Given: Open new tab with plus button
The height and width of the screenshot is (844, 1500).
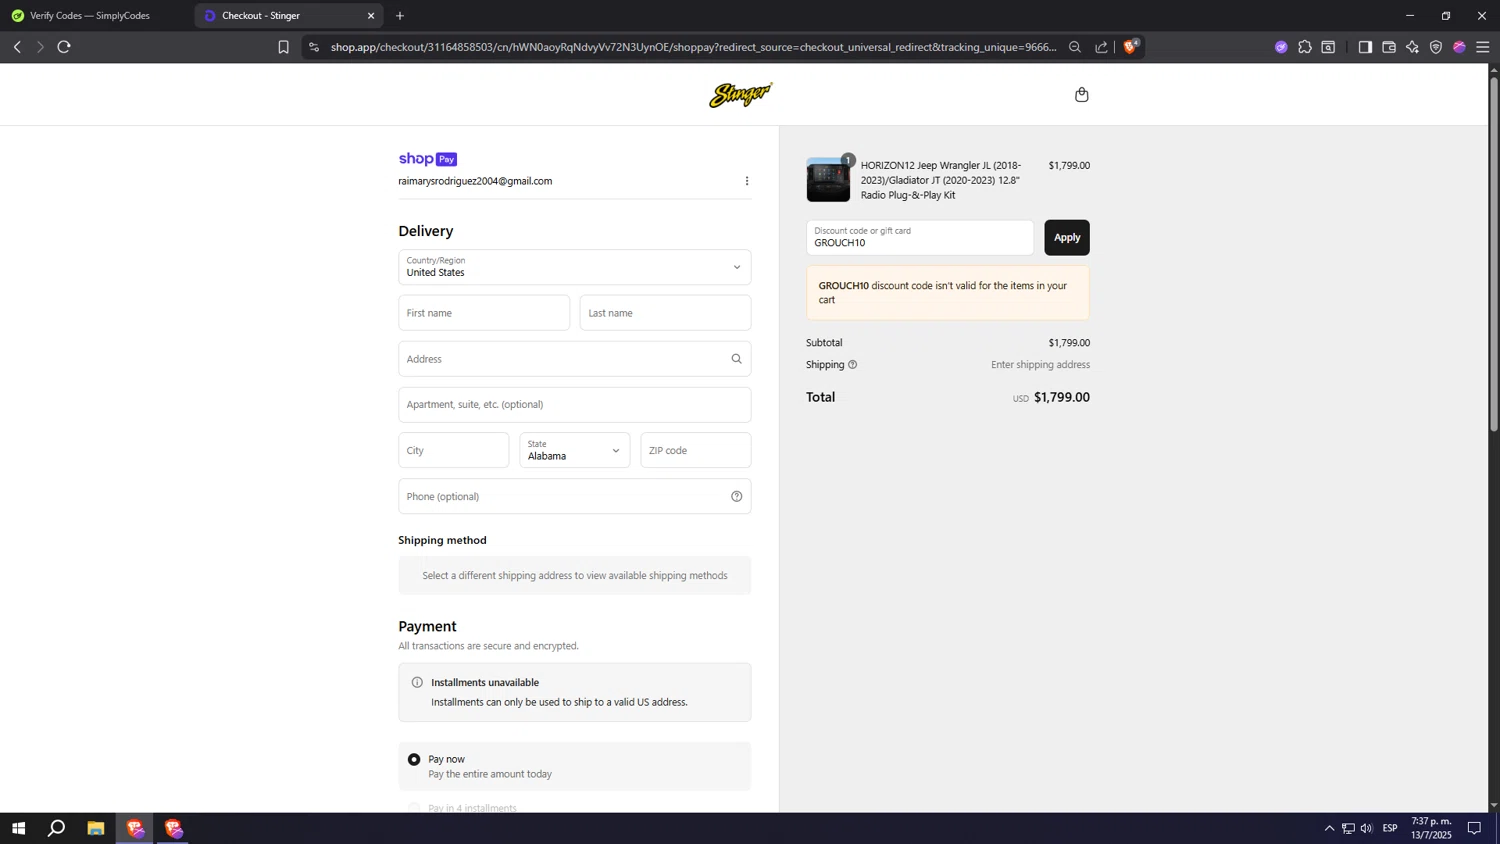Looking at the screenshot, I should (x=400, y=16).
